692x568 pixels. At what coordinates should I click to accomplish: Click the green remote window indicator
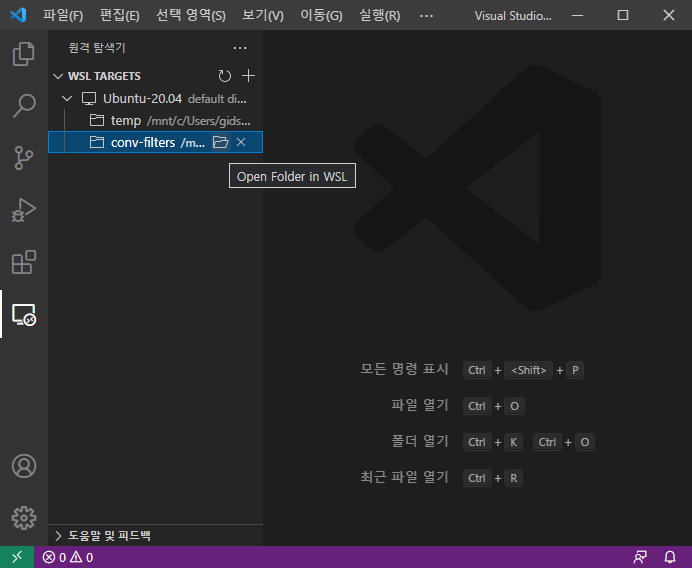coord(17,557)
